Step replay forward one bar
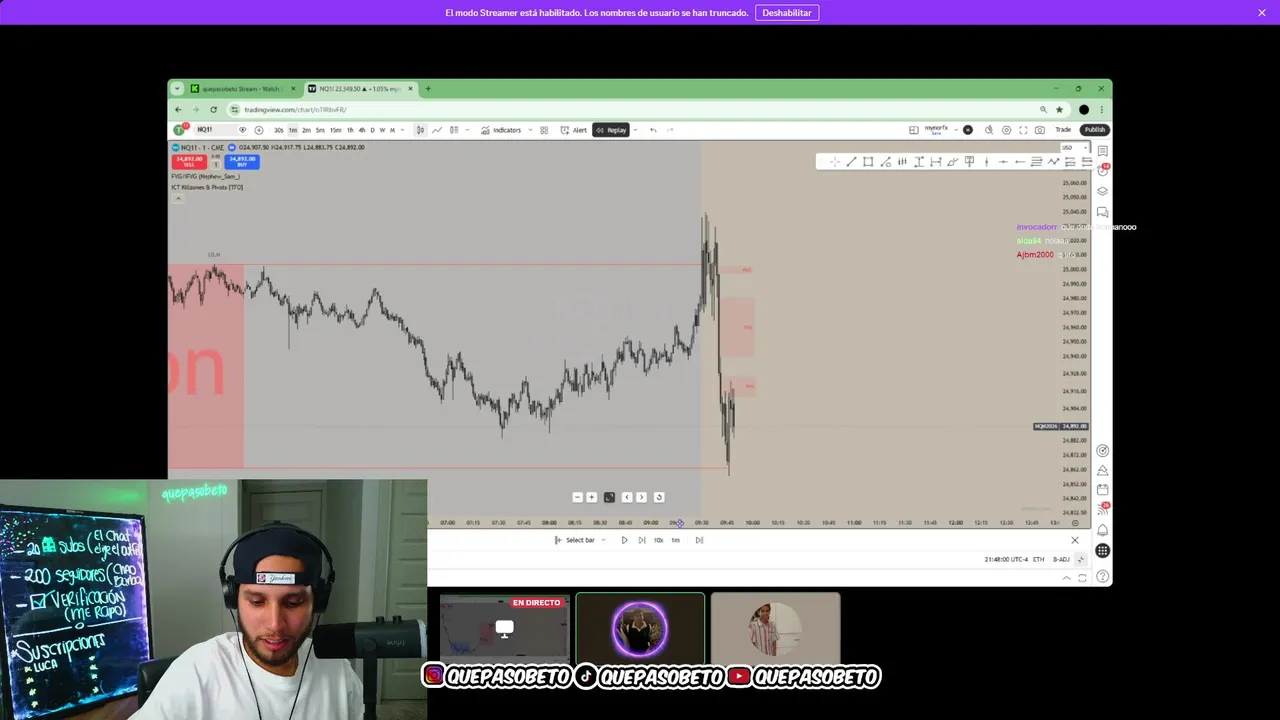The width and height of the screenshot is (1280, 720). 641,540
